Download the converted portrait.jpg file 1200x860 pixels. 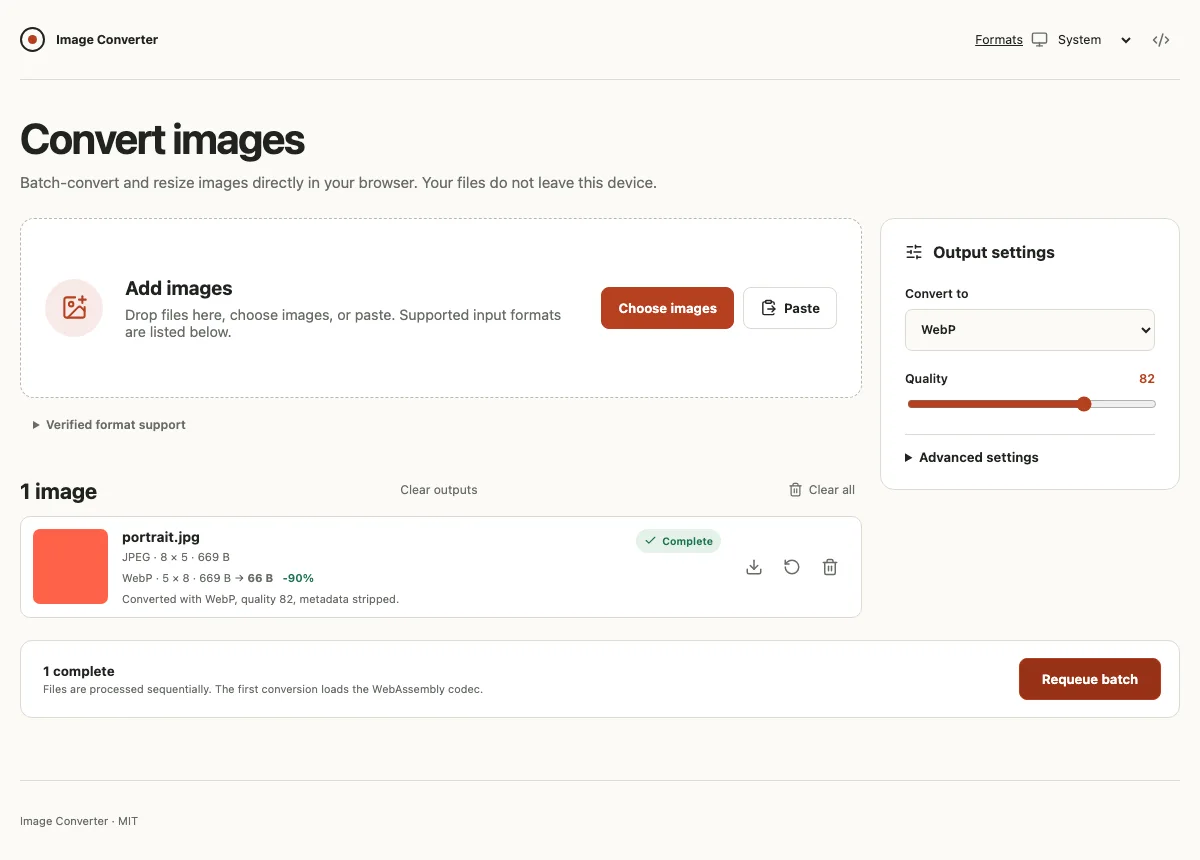[754, 567]
